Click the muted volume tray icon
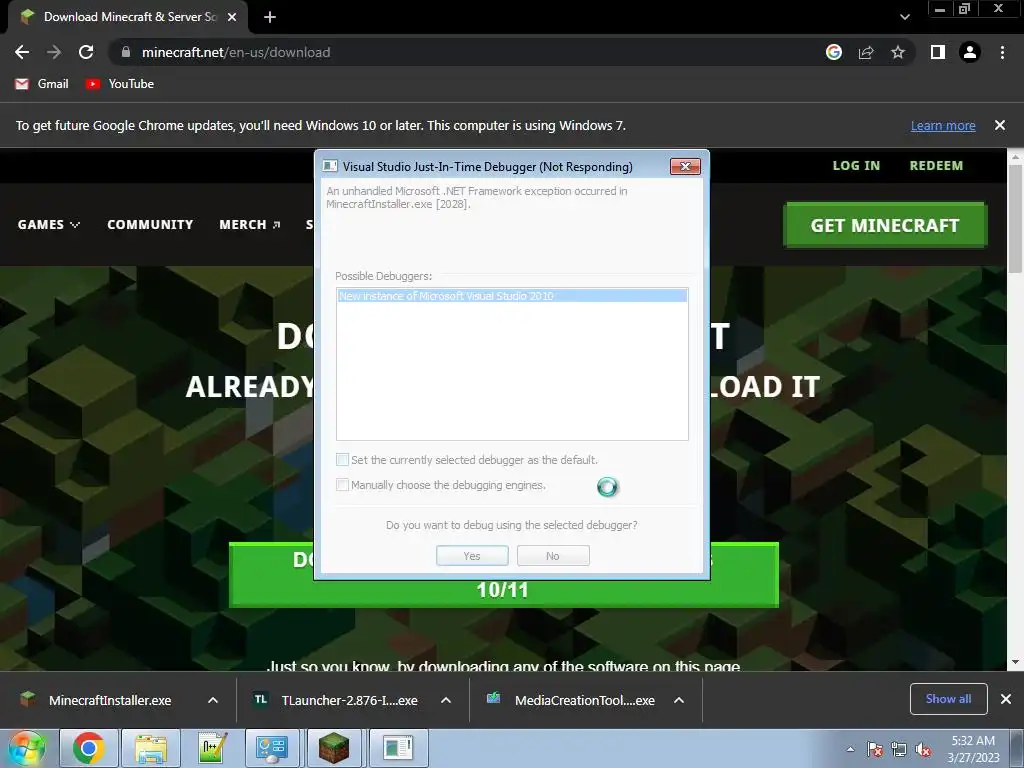Viewport: 1024px width, 768px height. click(x=923, y=749)
